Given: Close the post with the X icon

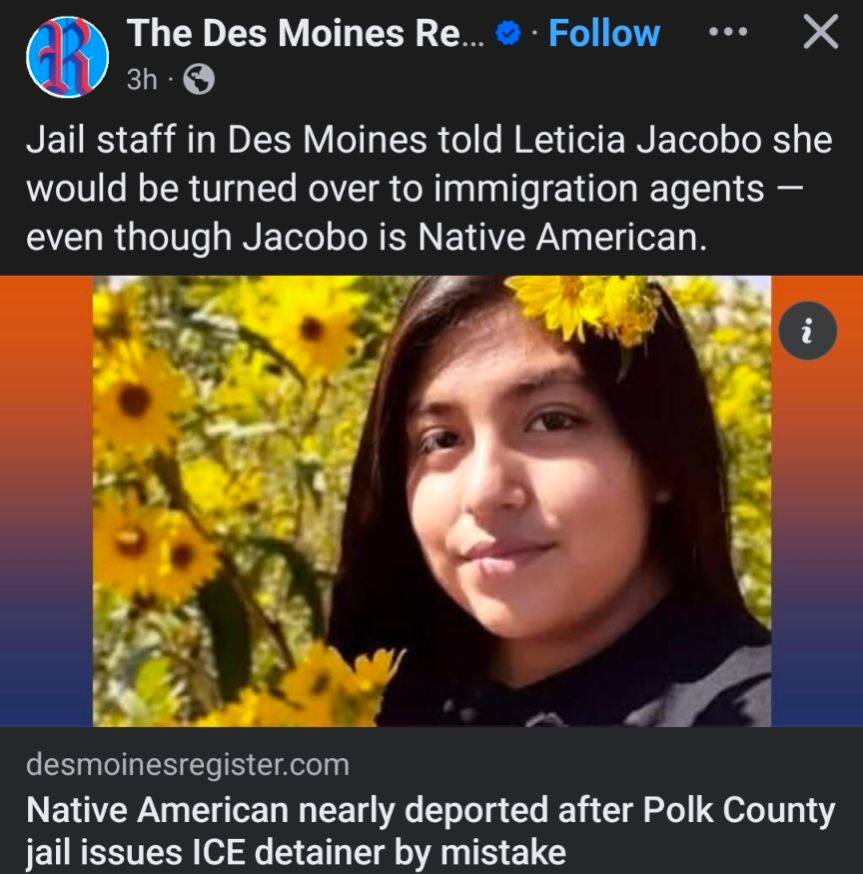Looking at the screenshot, I should click(x=820, y=32).
